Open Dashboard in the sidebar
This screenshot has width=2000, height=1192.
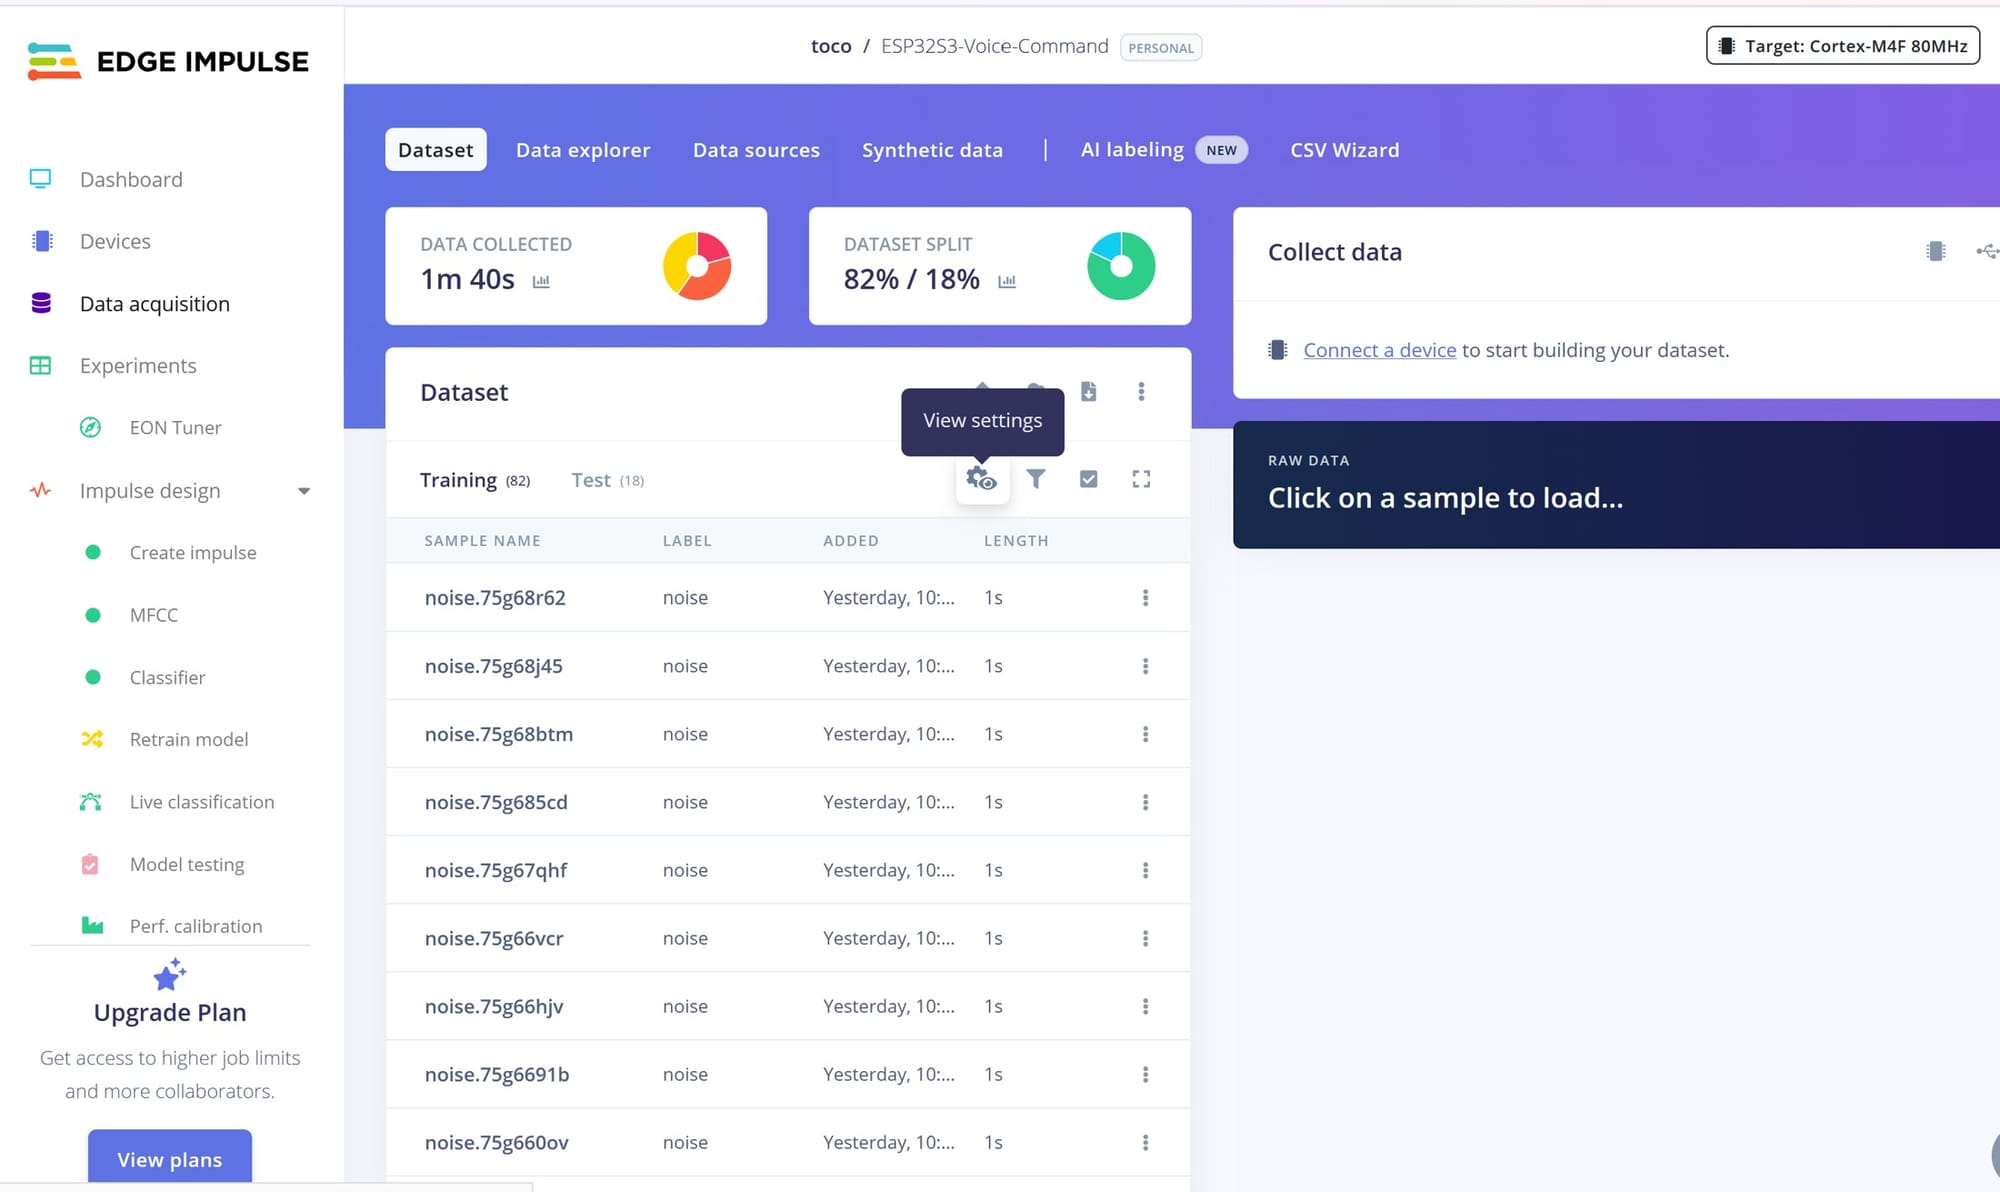(131, 180)
